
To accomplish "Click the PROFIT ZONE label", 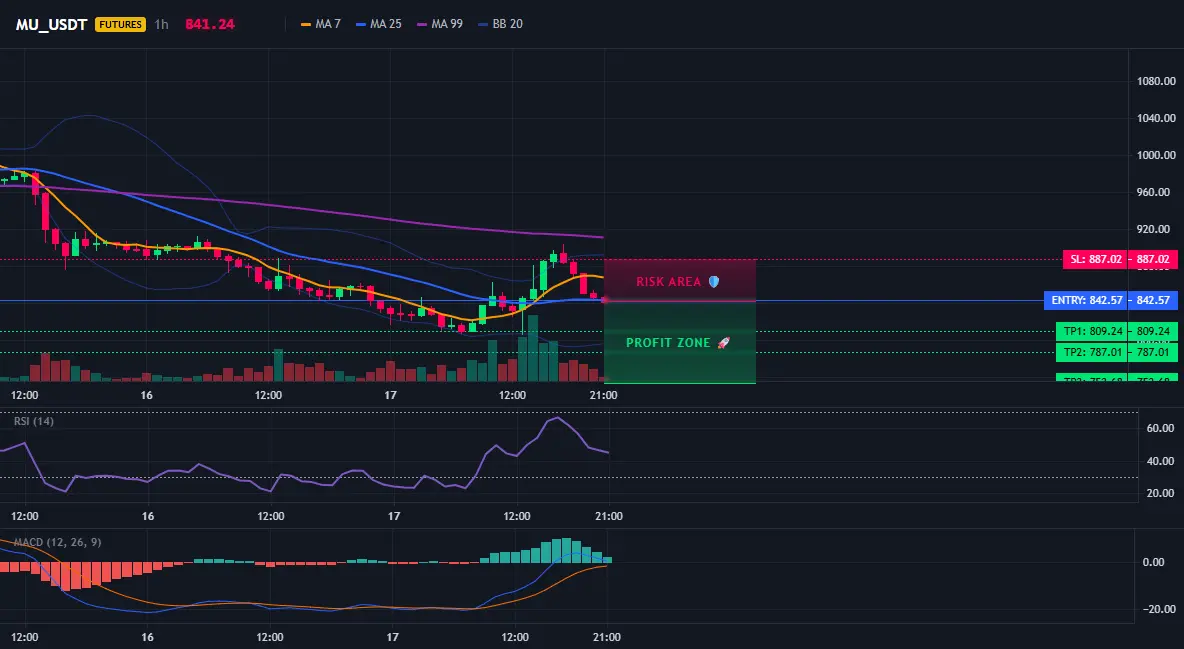I will tap(678, 343).
